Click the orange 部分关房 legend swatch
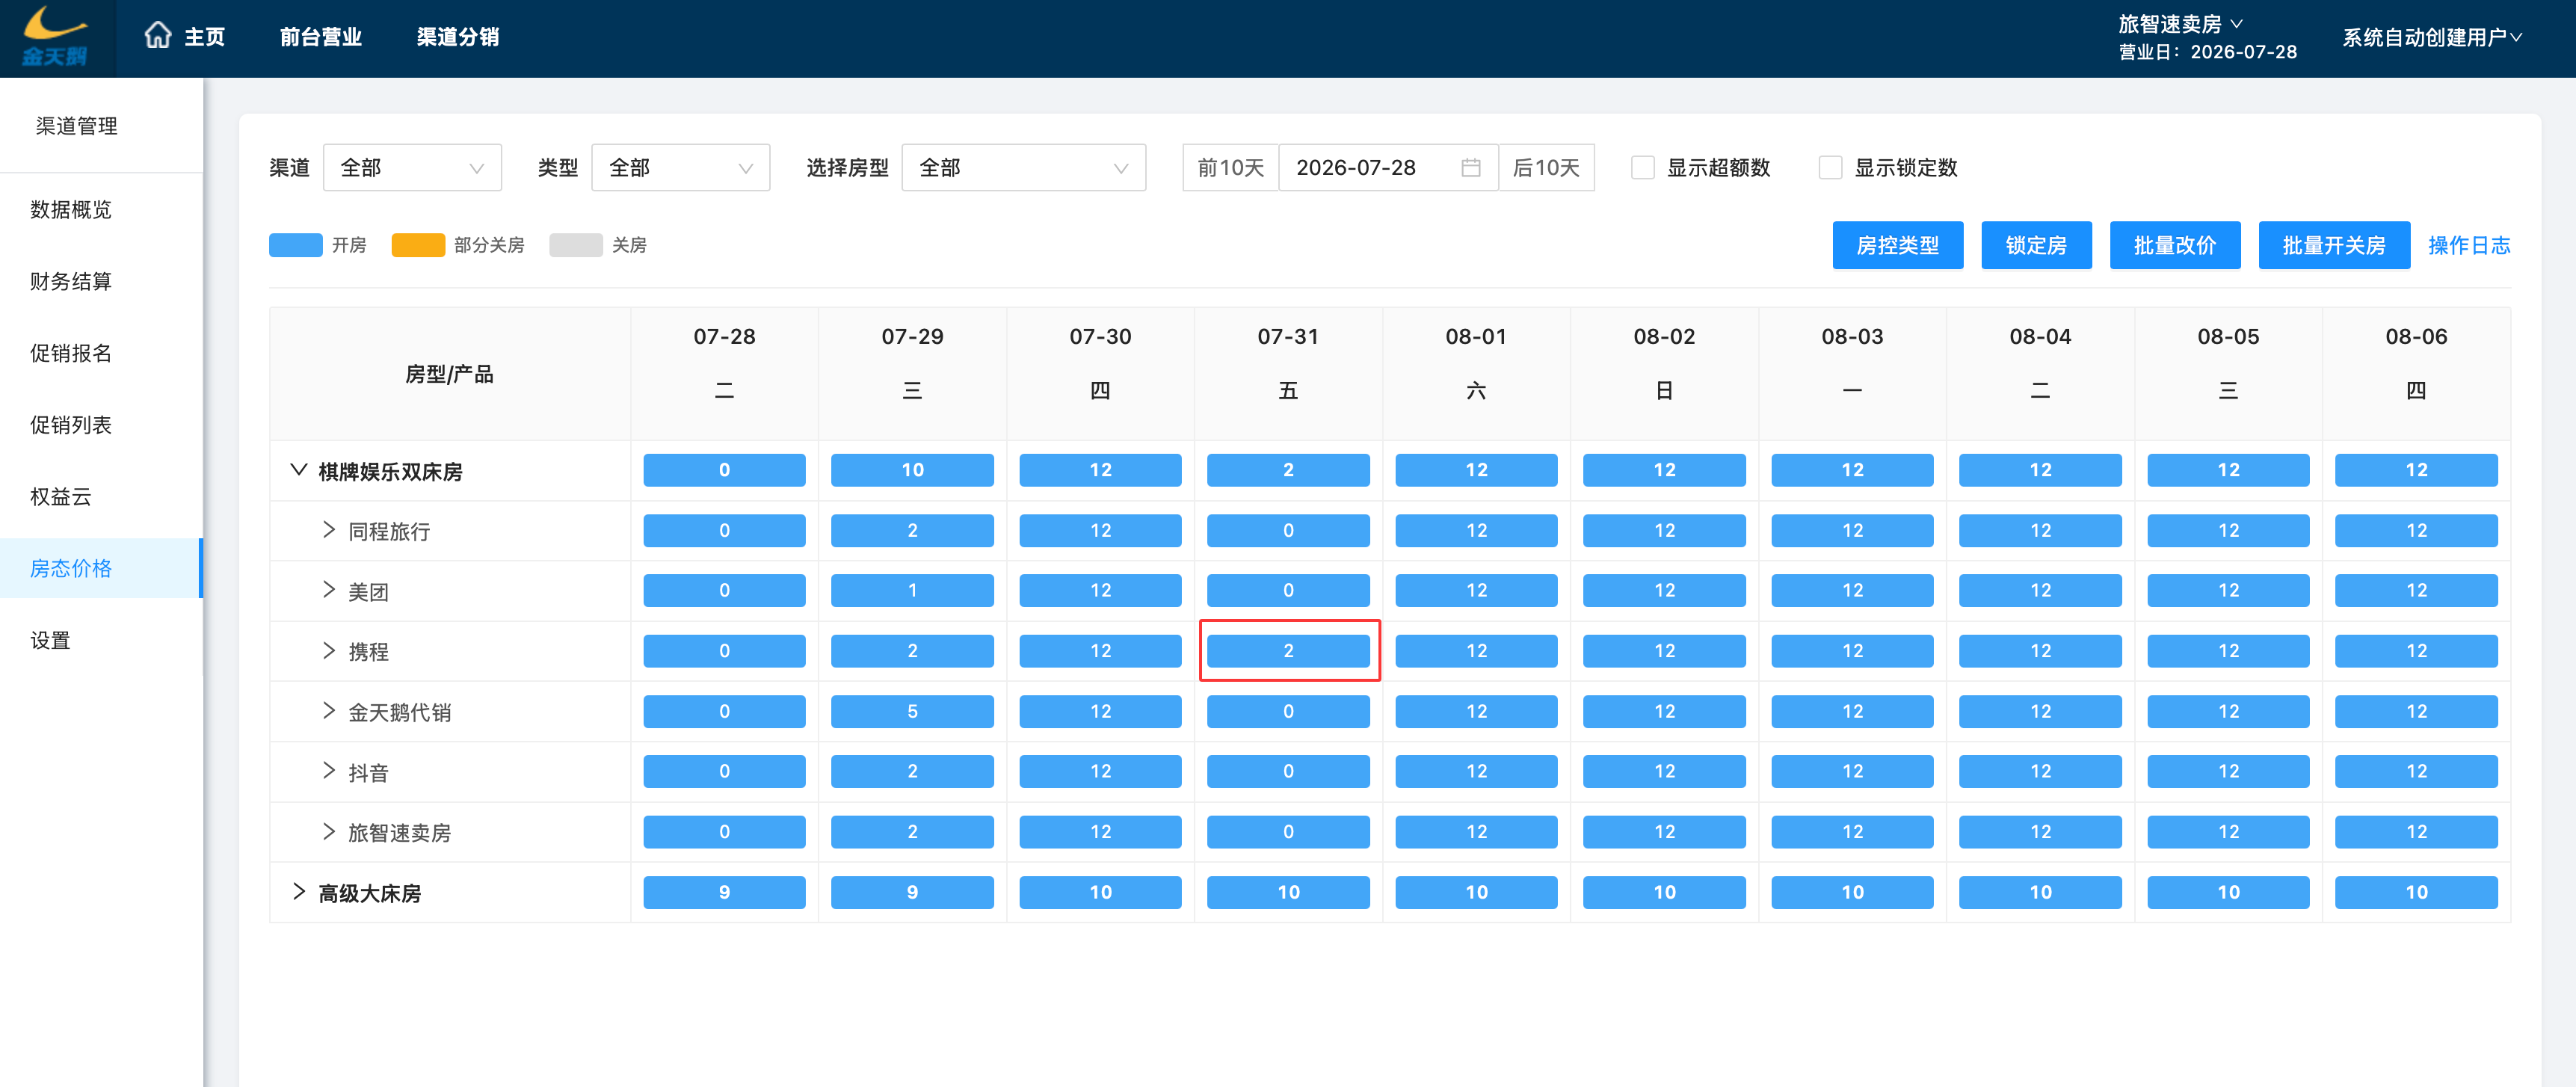The image size is (2576, 1087). point(418,245)
